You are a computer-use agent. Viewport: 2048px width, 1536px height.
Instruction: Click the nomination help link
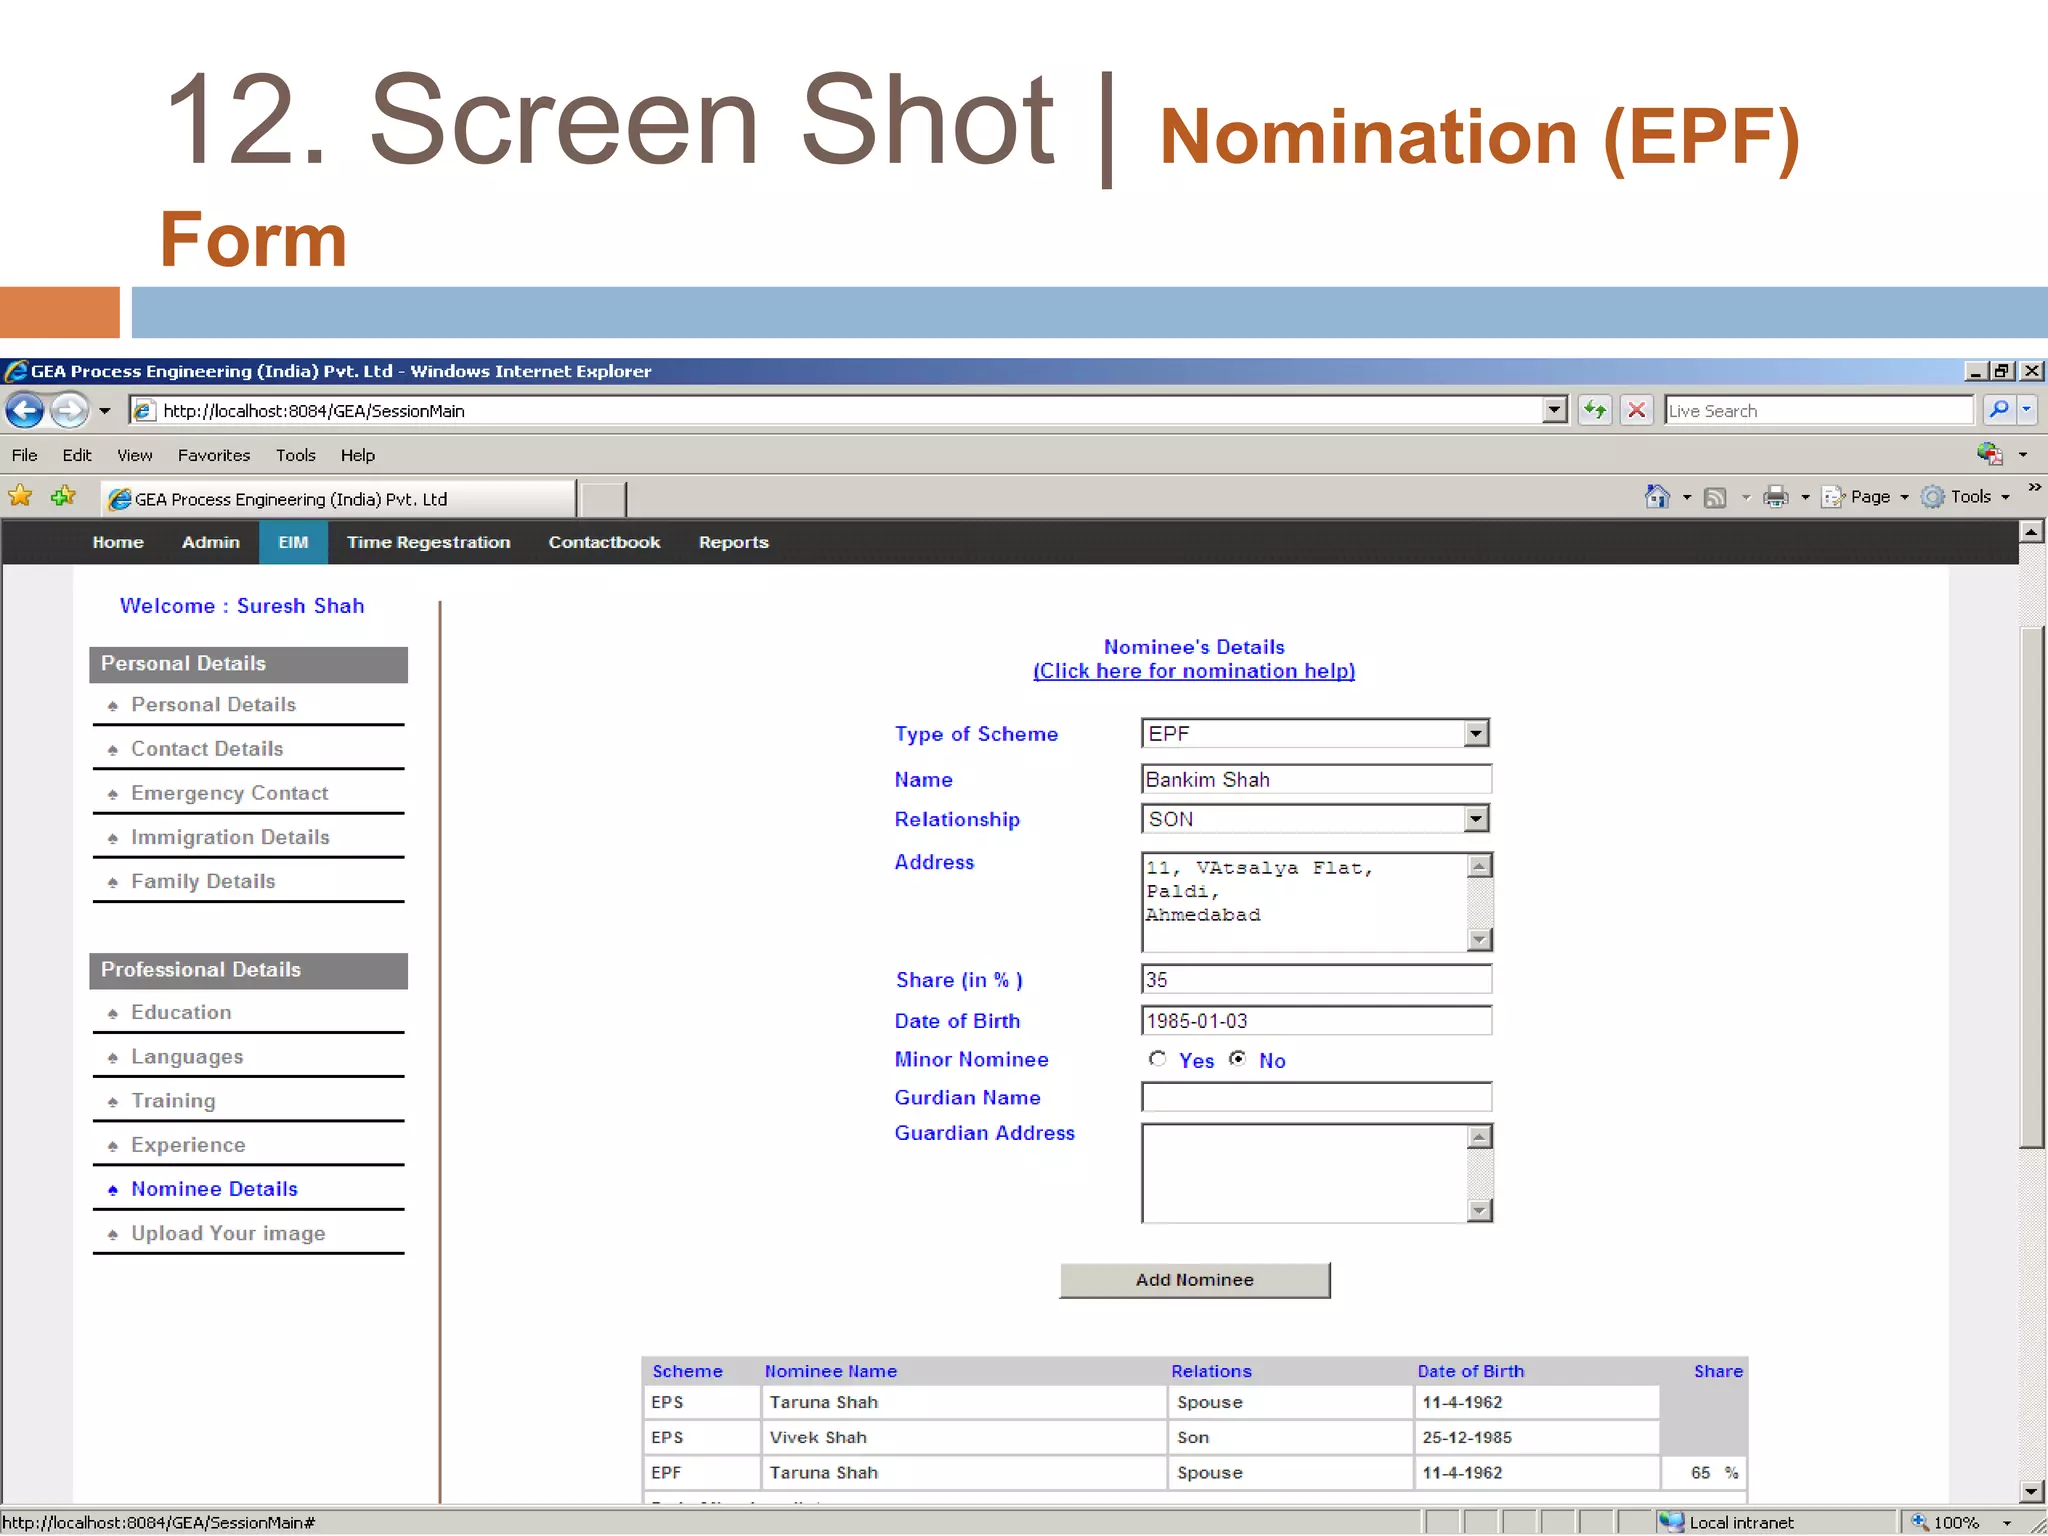coord(1194,671)
